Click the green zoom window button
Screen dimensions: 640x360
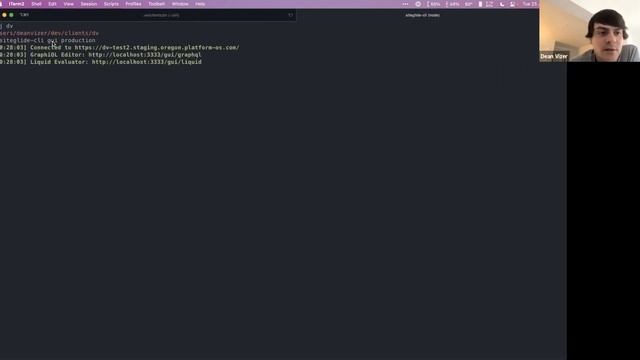[11, 15]
